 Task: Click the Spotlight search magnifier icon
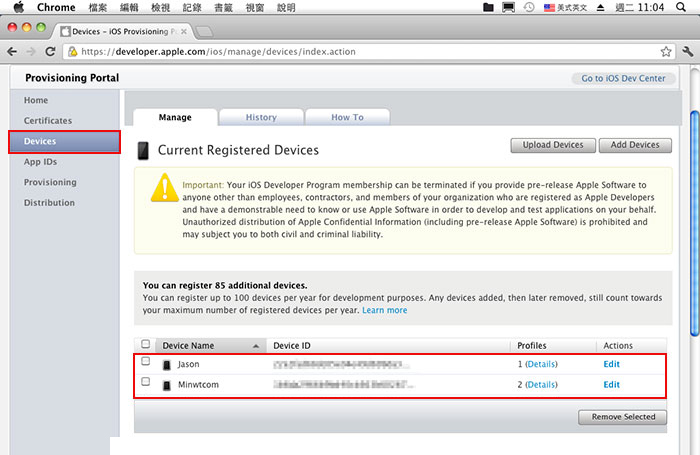pyautogui.click(x=681, y=7)
